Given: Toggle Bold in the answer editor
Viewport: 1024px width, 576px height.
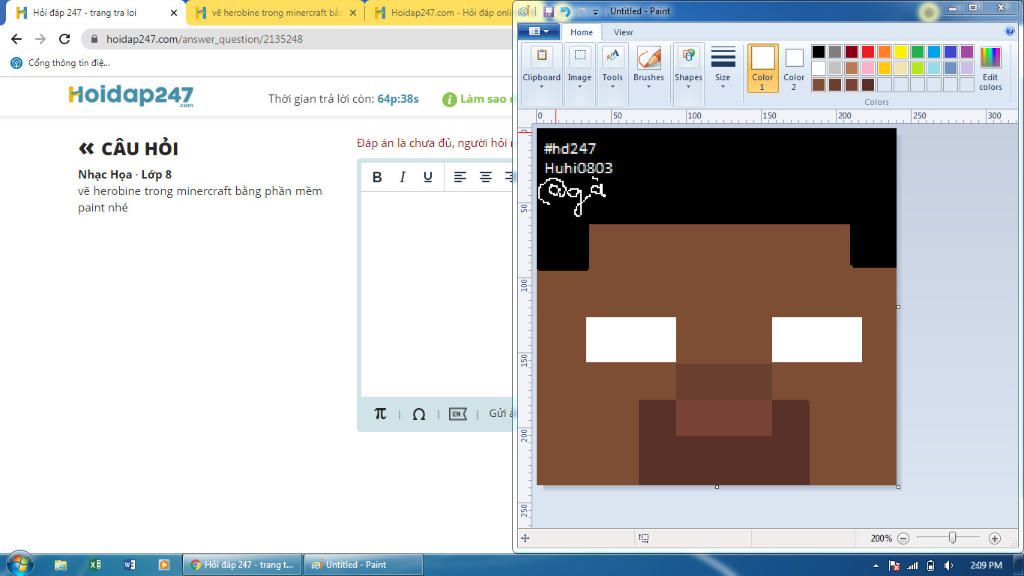Looking at the screenshot, I should tap(377, 177).
